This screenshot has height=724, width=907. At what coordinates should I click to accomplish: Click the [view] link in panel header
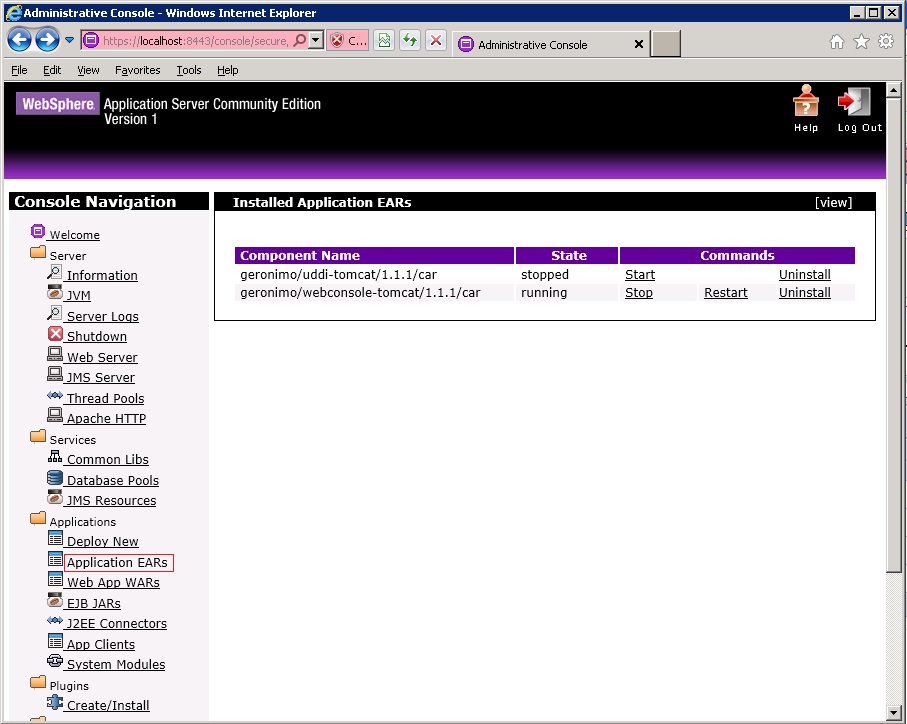pos(834,202)
